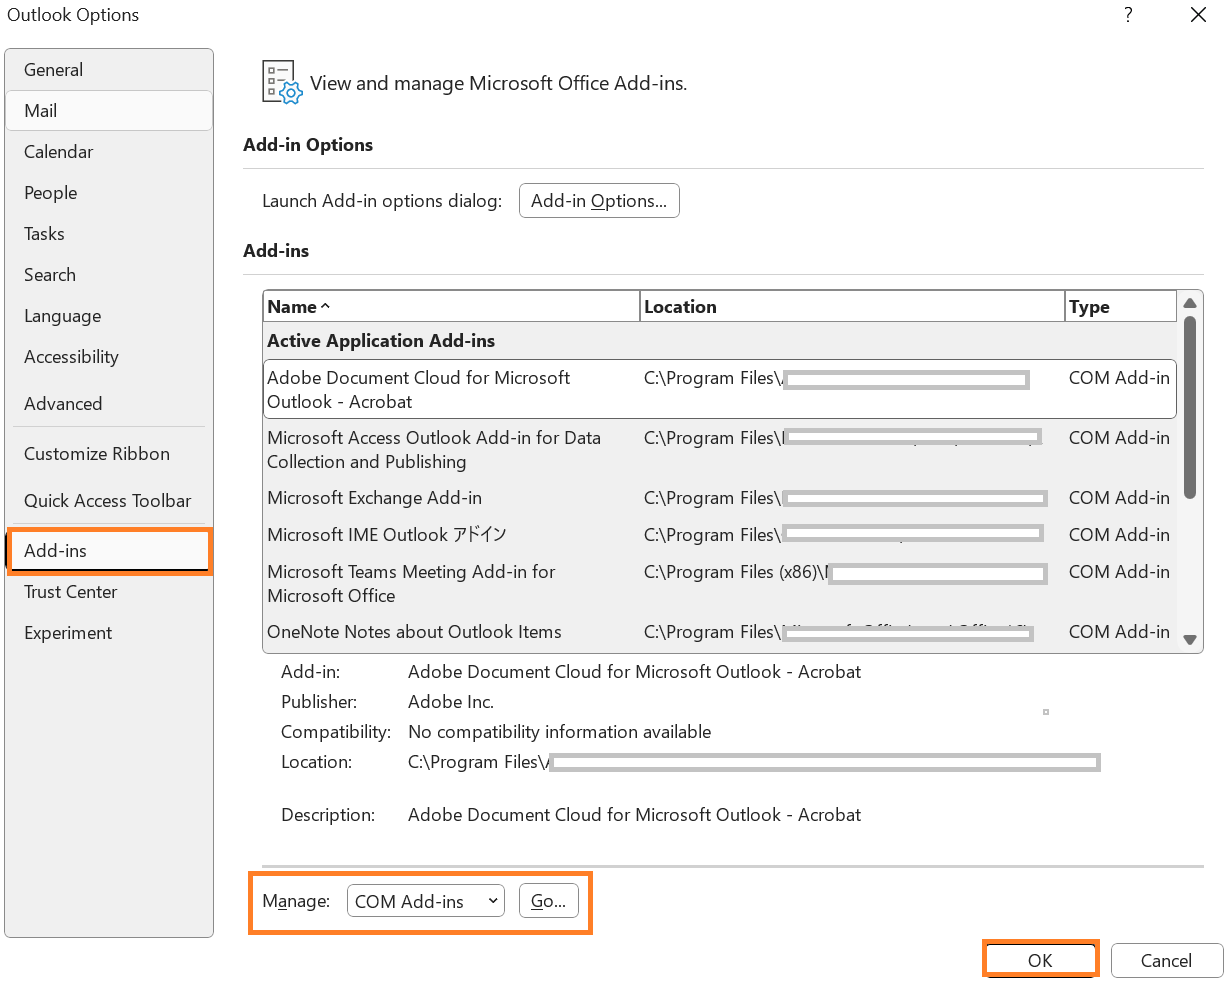This screenshot has height=985, width=1229.
Task: Select the Microsoft Exchange Add-in row
Action: (720, 498)
